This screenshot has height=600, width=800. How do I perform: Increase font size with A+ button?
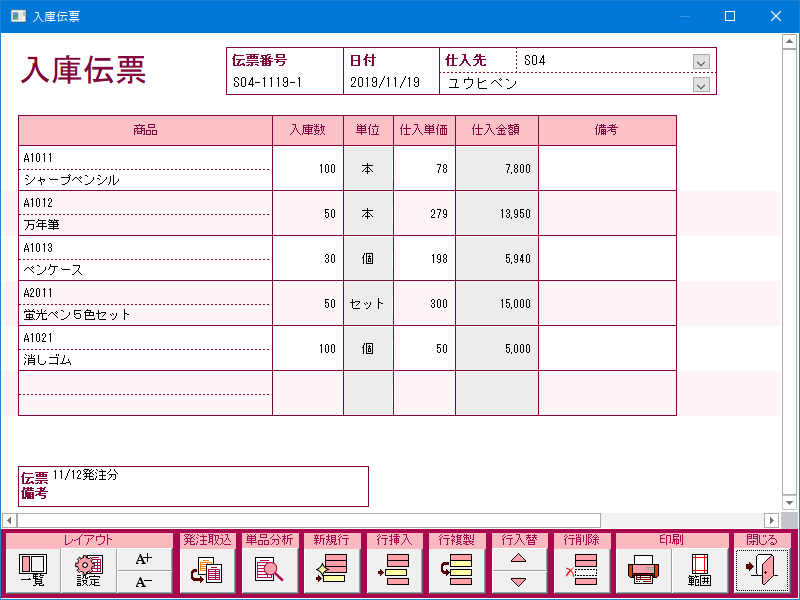point(144,559)
